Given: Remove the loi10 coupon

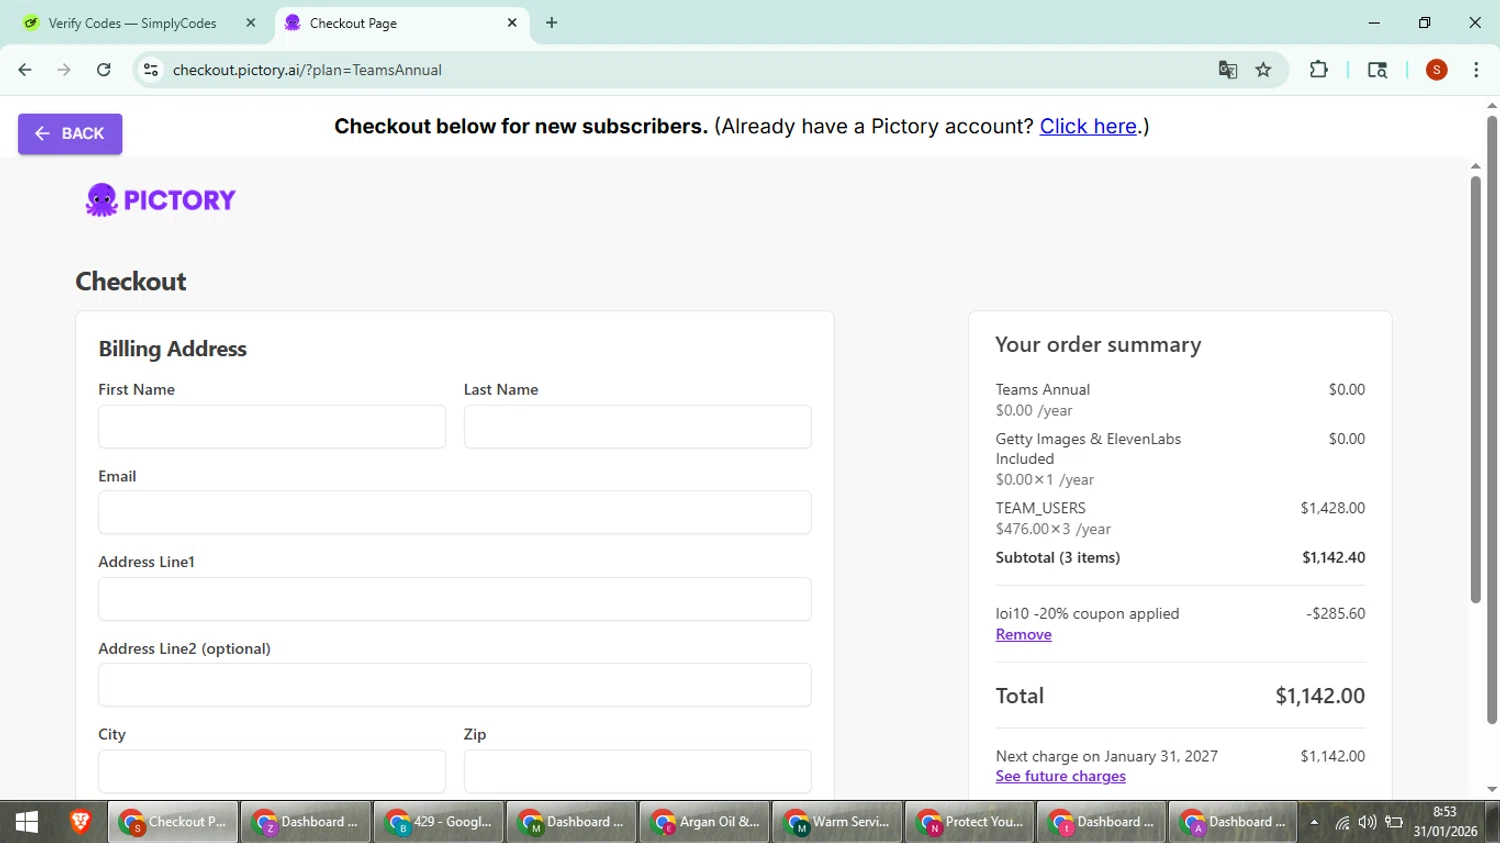Looking at the screenshot, I should point(1023,634).
